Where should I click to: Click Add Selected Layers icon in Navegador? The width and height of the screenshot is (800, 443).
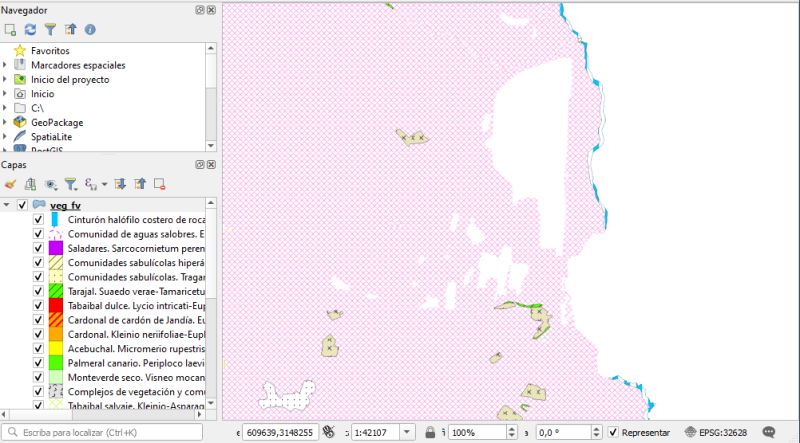coord(10,30)
